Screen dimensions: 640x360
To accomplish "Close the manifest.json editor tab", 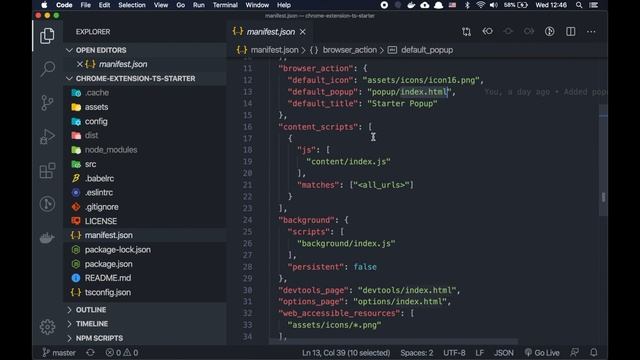I will tap(302, 32).
